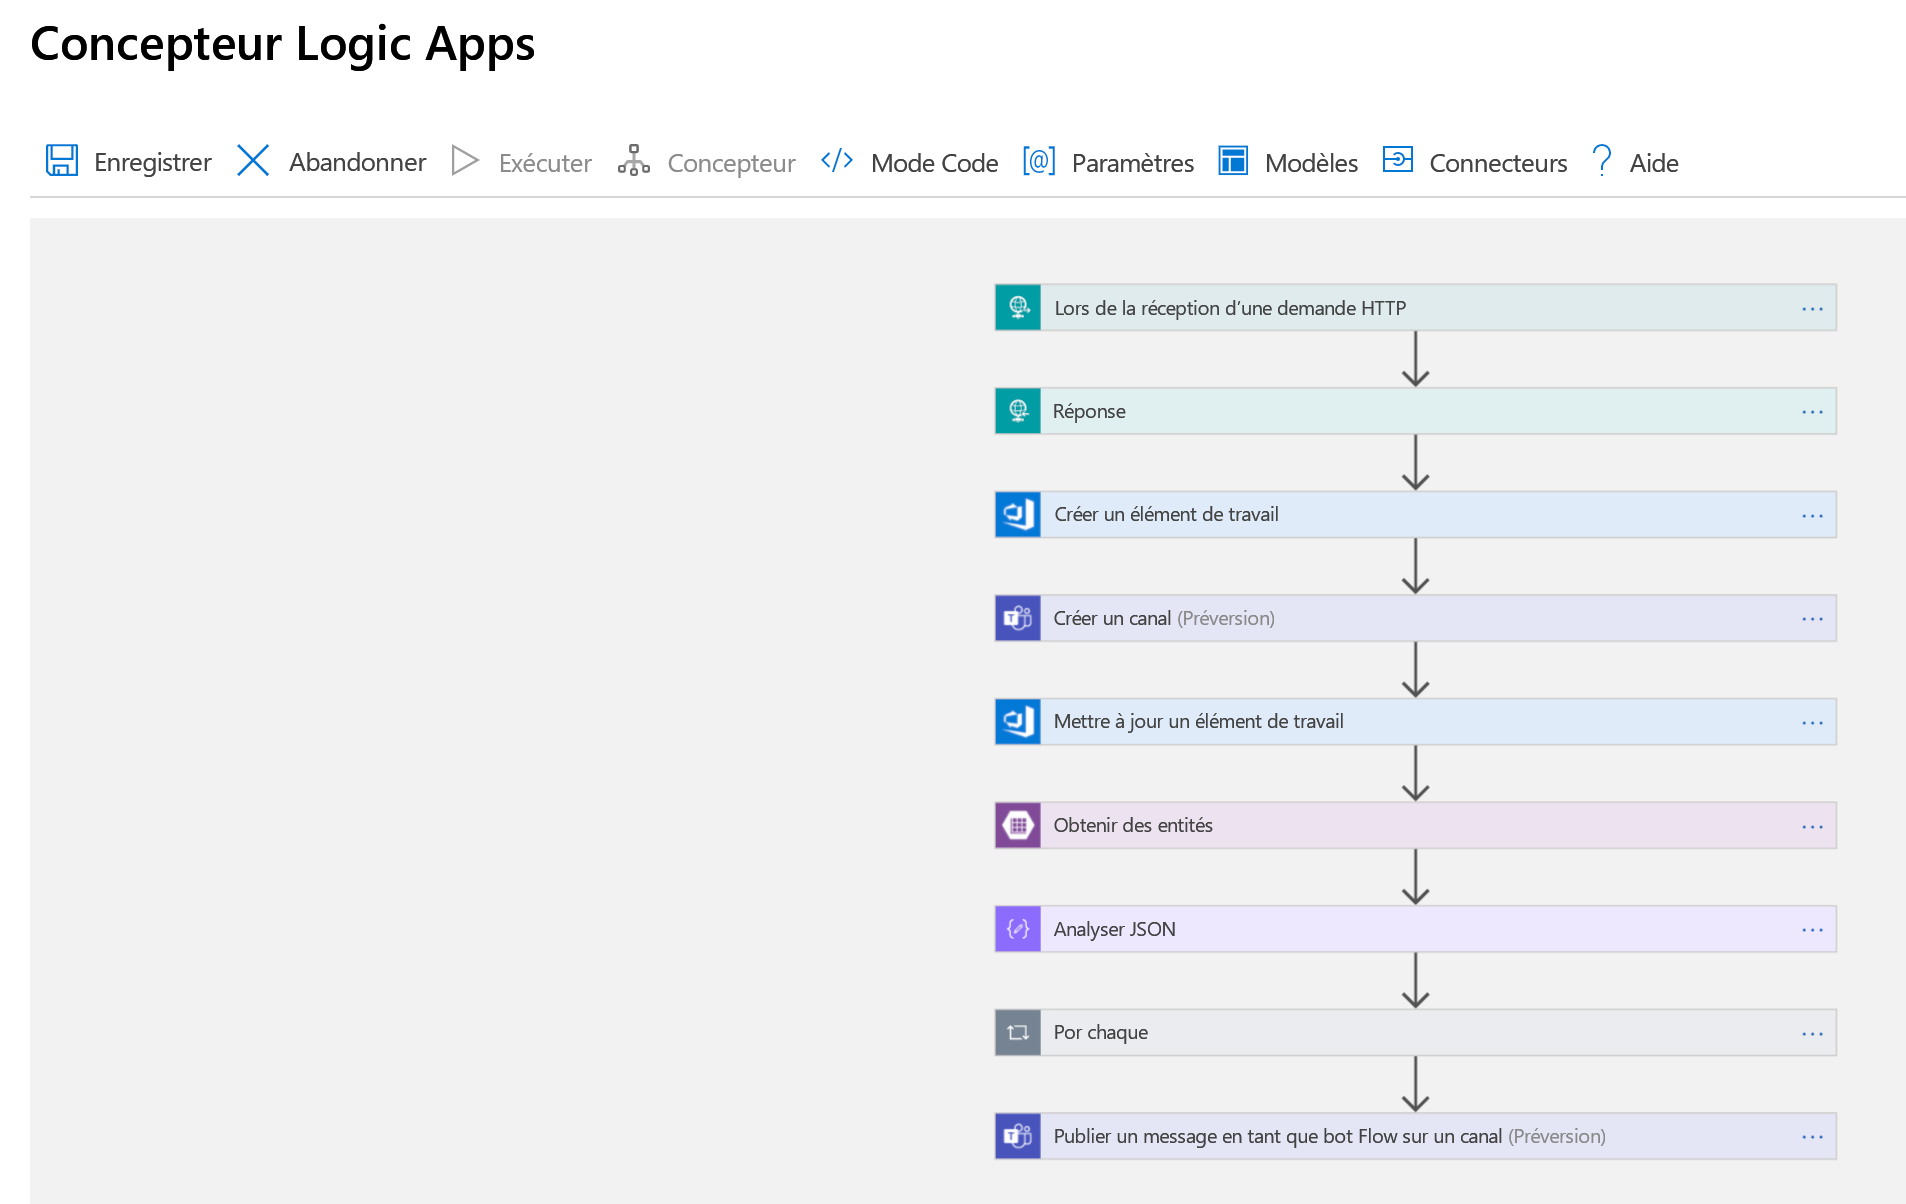
Task: Open ellipsis menu for Créer un canal
Action: coord(1812,619)
